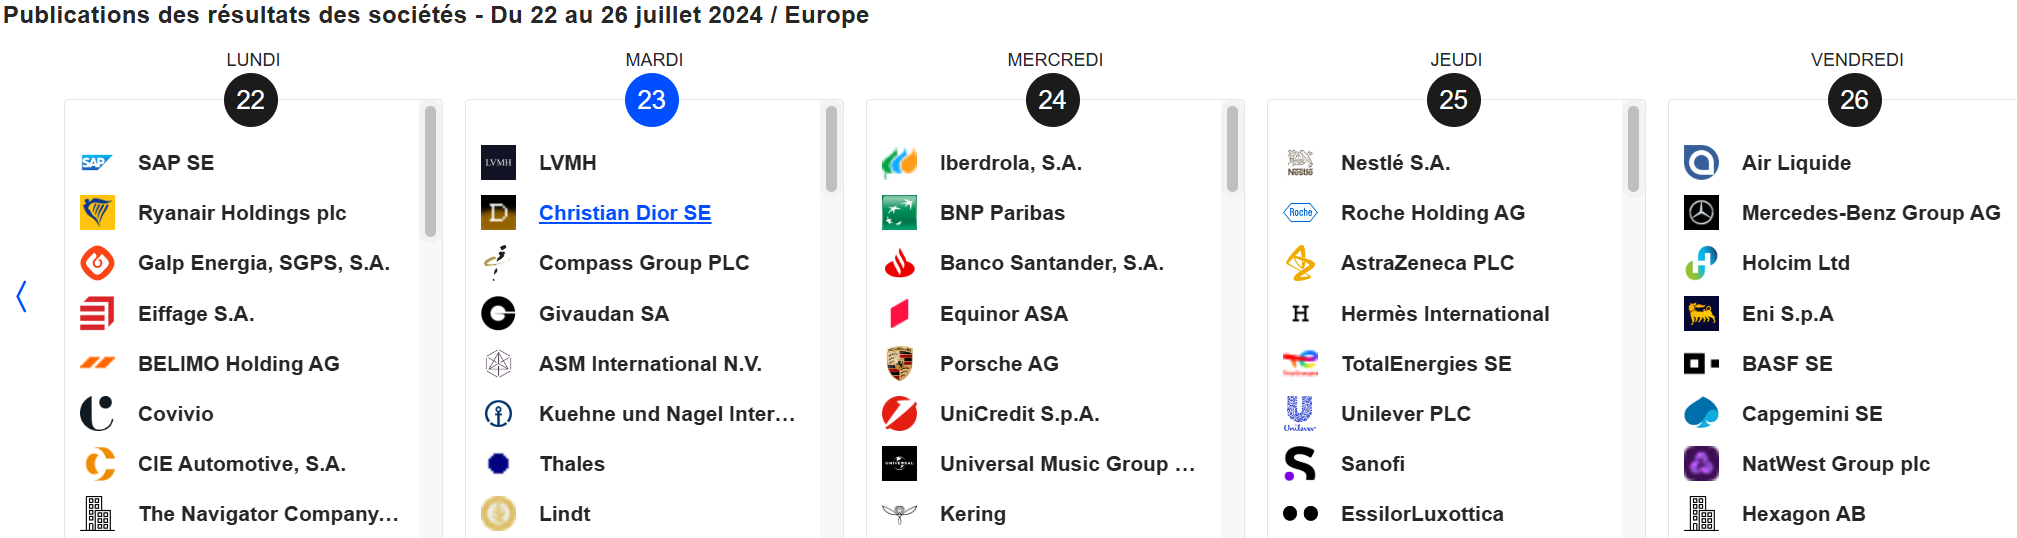Open Hermès International company entry
This screenshot has height=538, width=2017.
[x=1444, y=314]
